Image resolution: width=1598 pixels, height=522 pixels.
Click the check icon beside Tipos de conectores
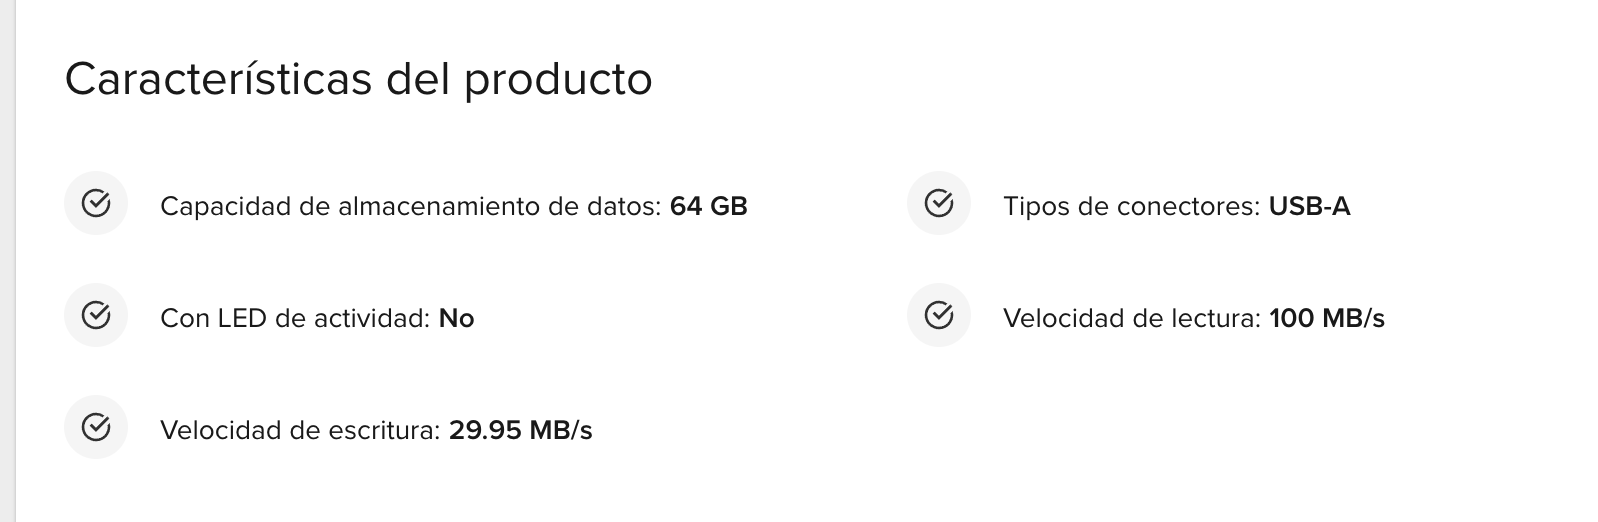click(938, 204)
